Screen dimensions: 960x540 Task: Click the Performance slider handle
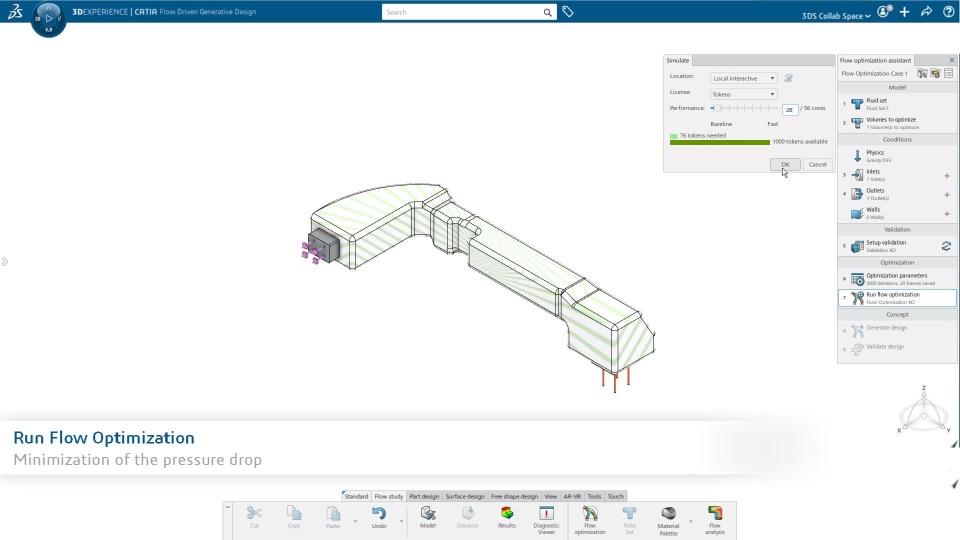tap(718, 108)
